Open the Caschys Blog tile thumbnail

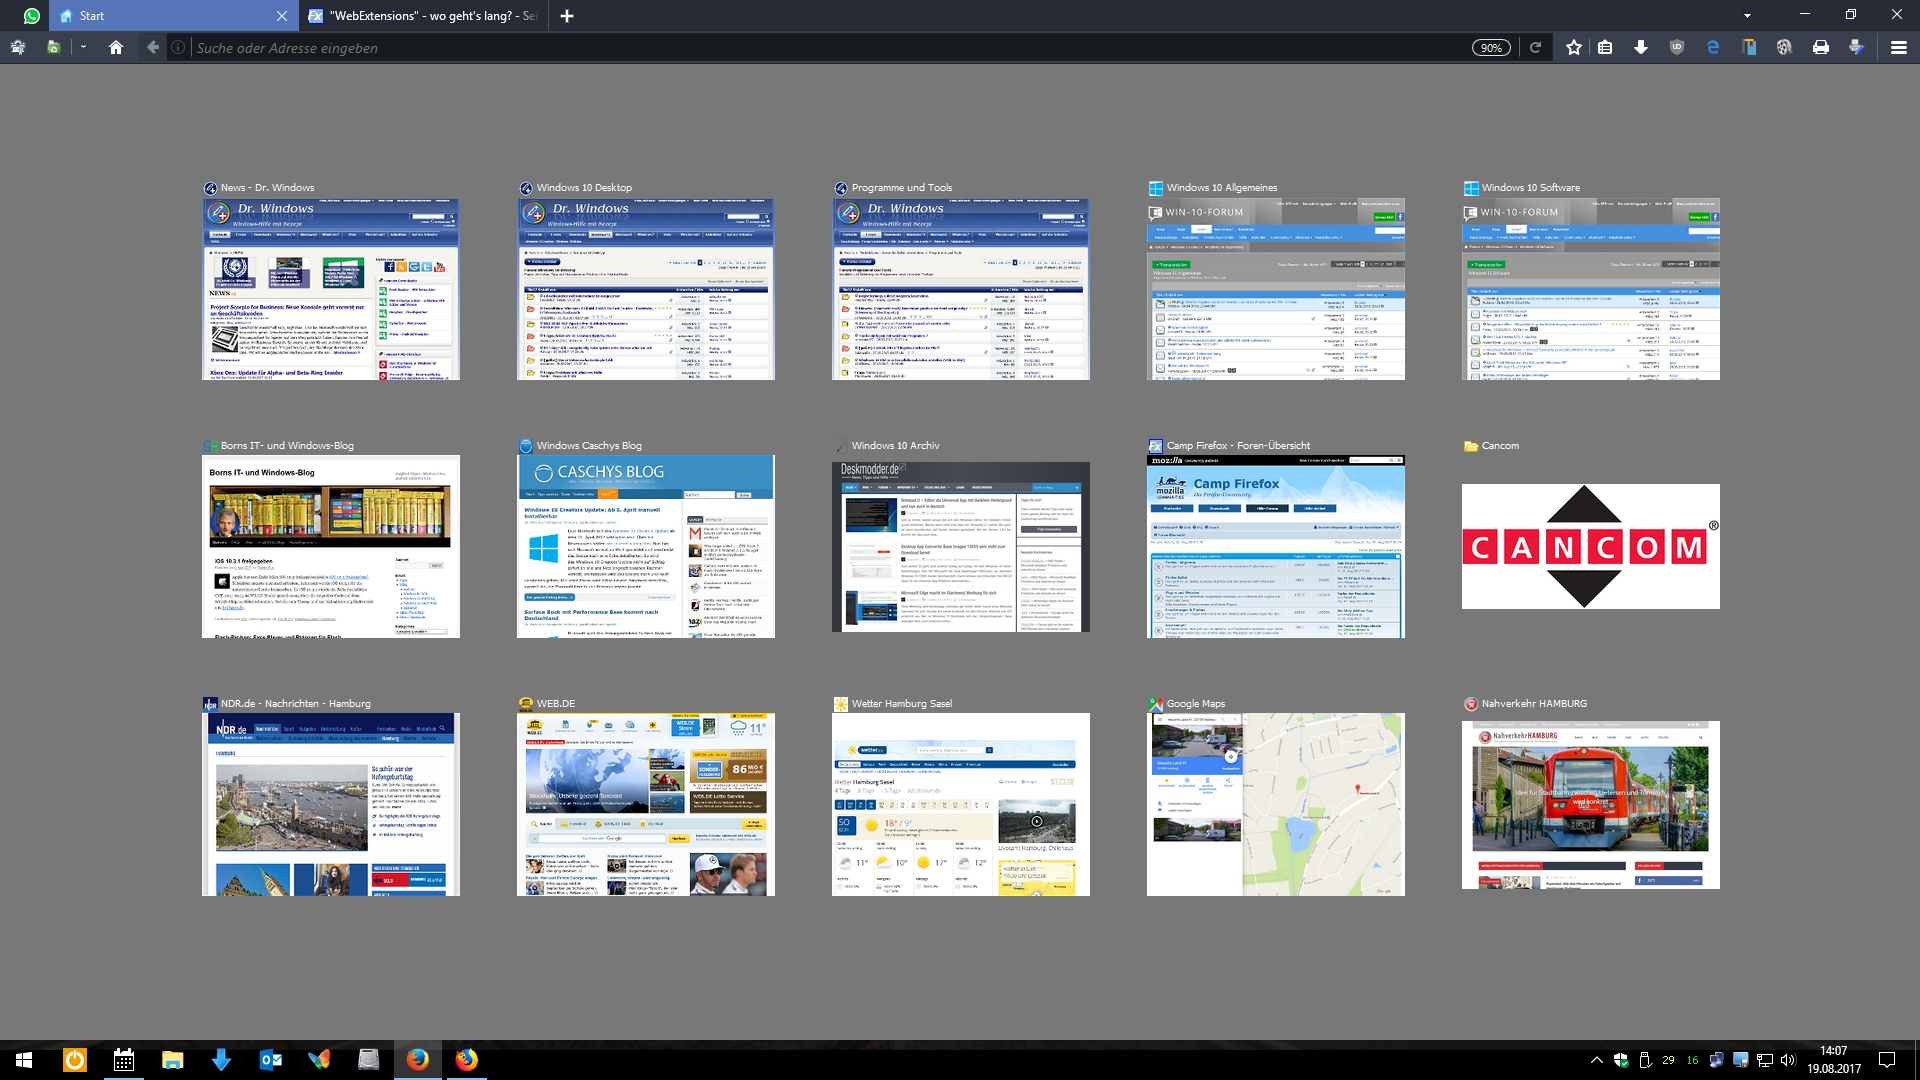(645, 546)
